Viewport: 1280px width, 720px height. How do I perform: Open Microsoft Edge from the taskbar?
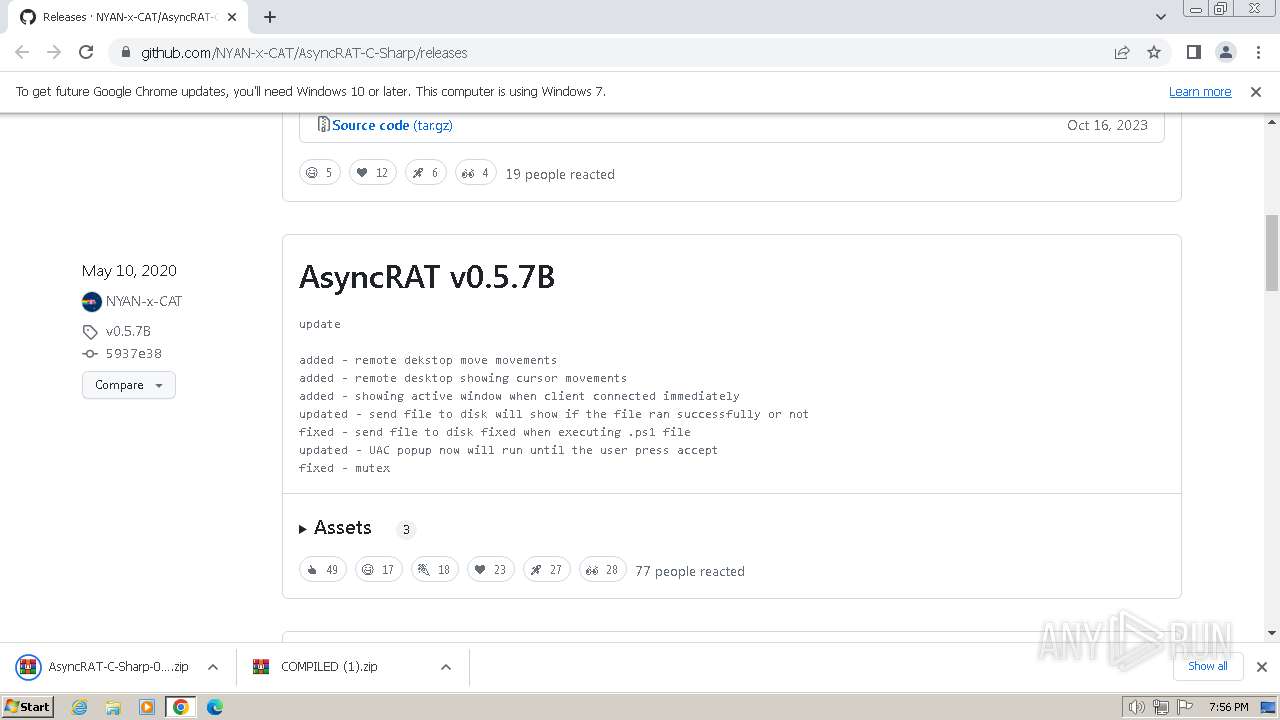(x=214, y=707)
